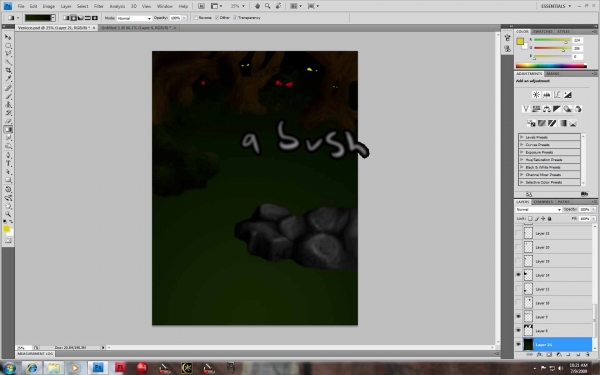Enable the Reverse gradient checkbox
The height and width of the screenshot is (375, 600).
coord(196,18)
